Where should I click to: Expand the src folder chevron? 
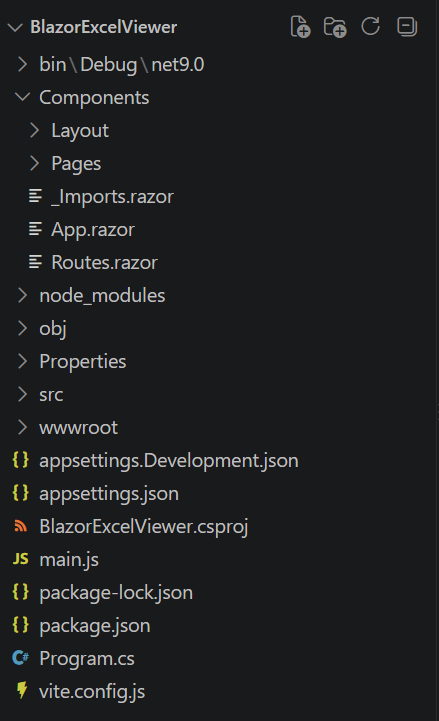(x=22, y=394)
